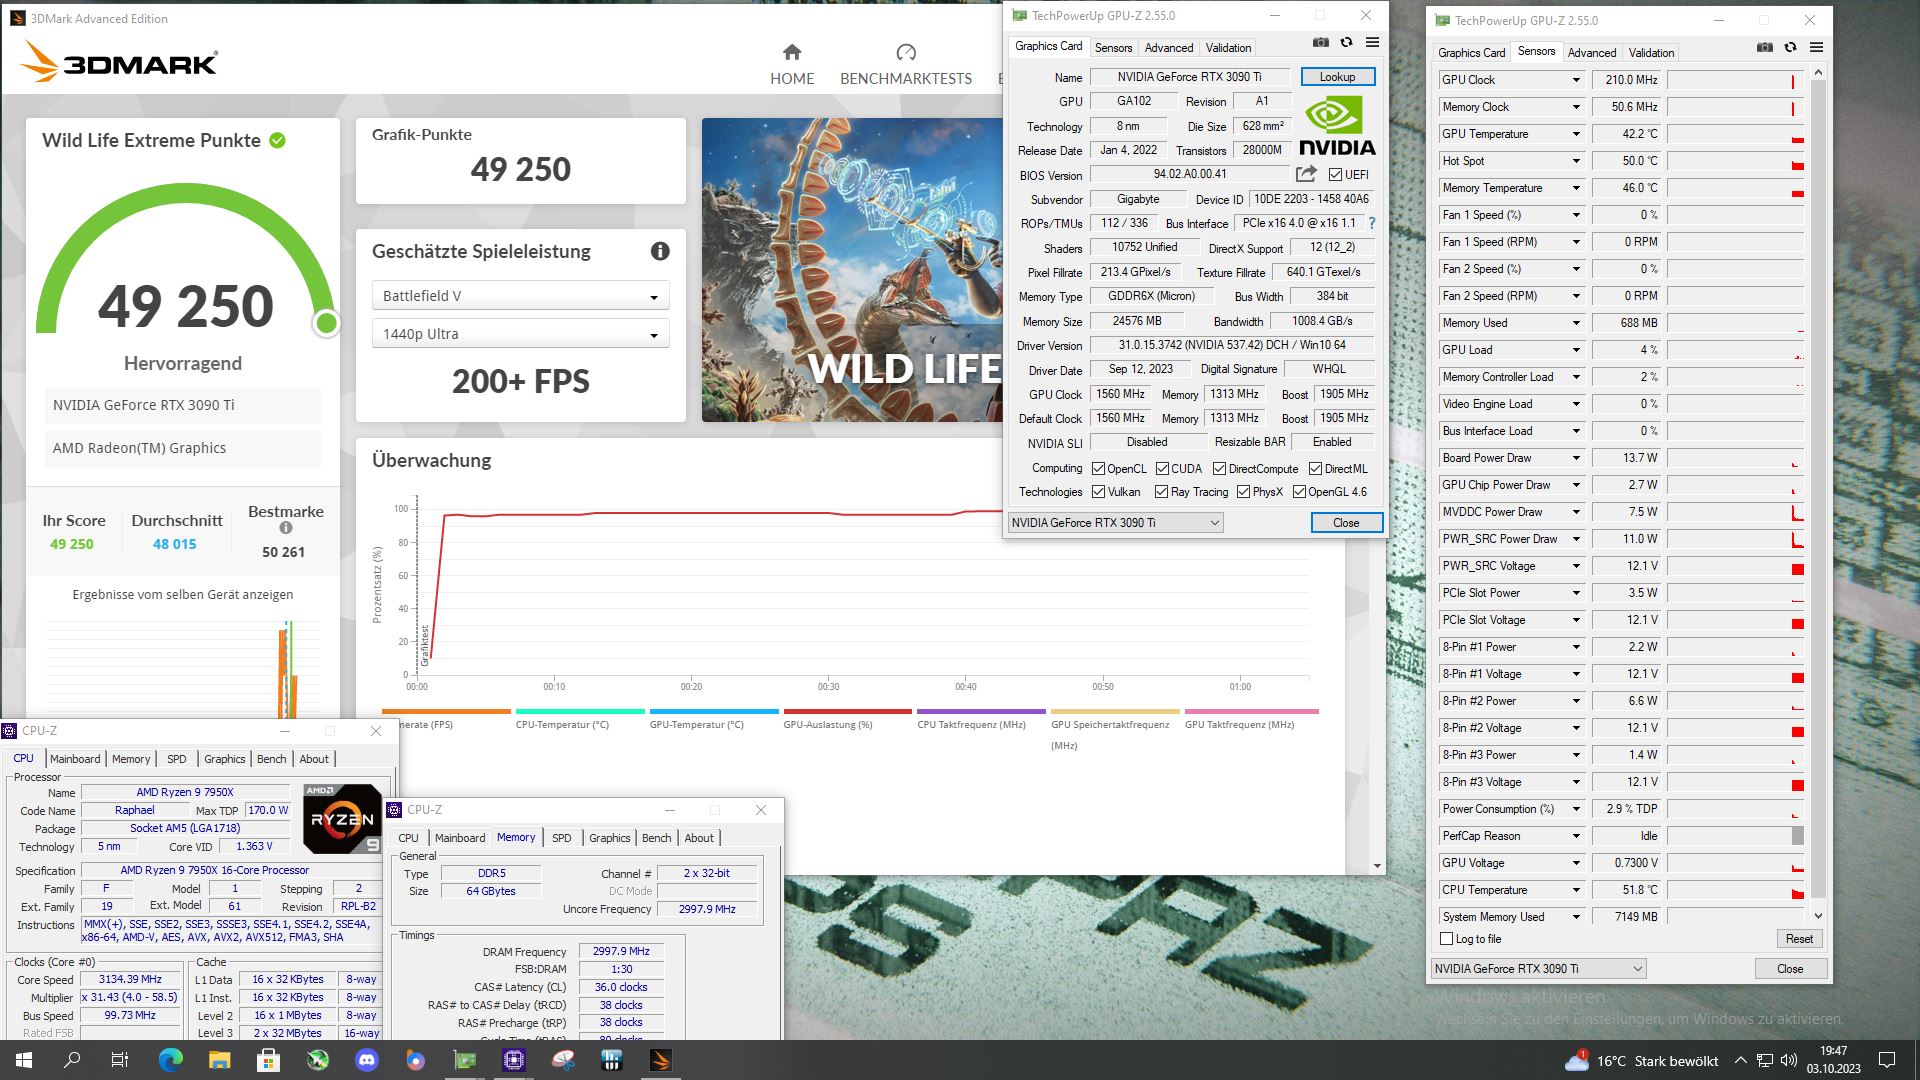Screen dimensions: 1920x1080
Task: Click GPU-Temperatur legend color bar
Action: pos(713,712)
